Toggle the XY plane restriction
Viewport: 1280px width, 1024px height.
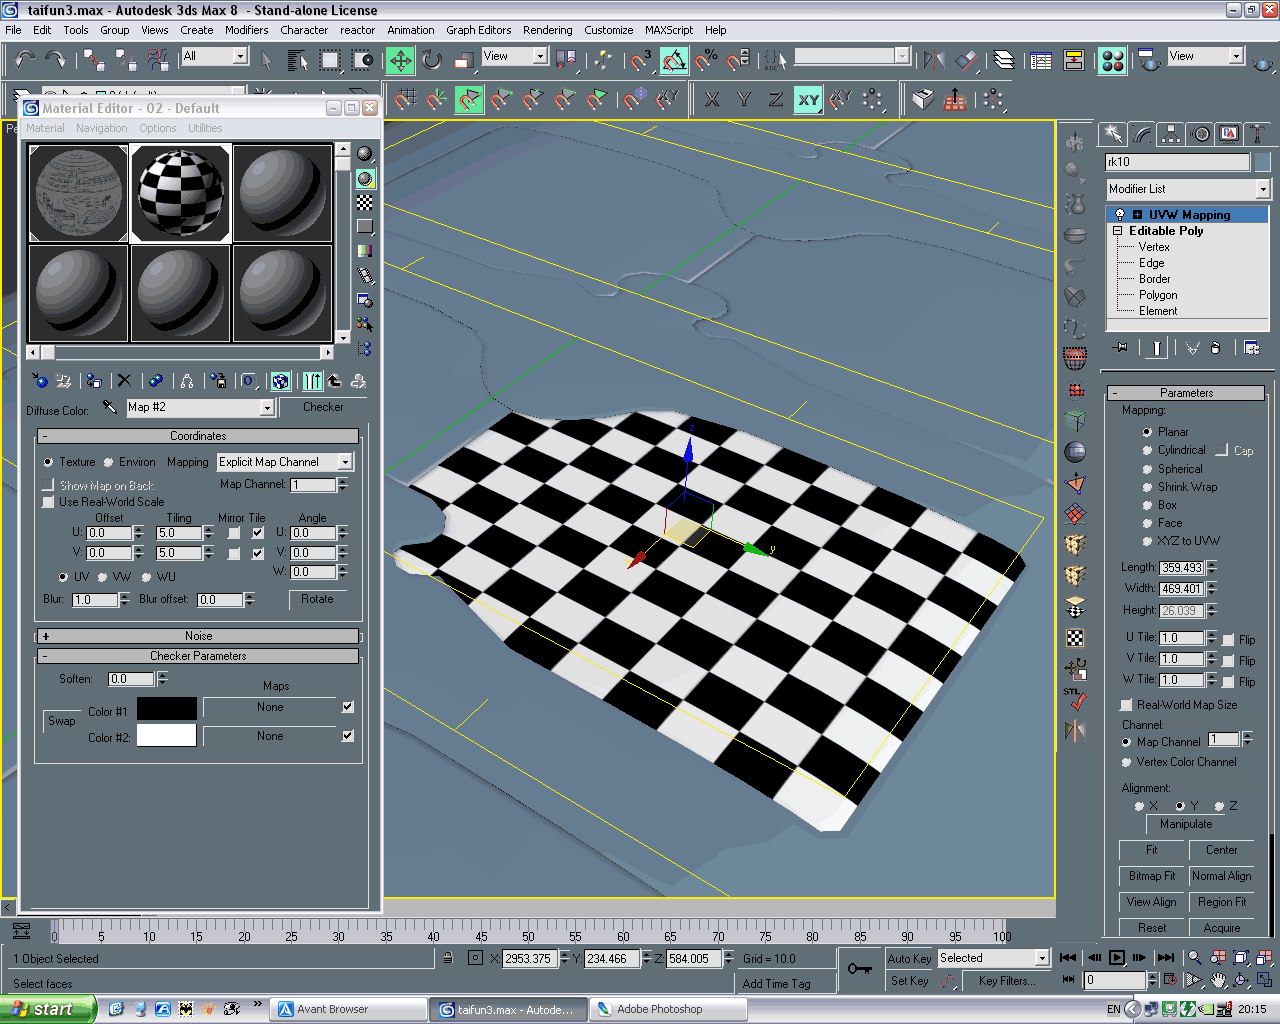808,99
